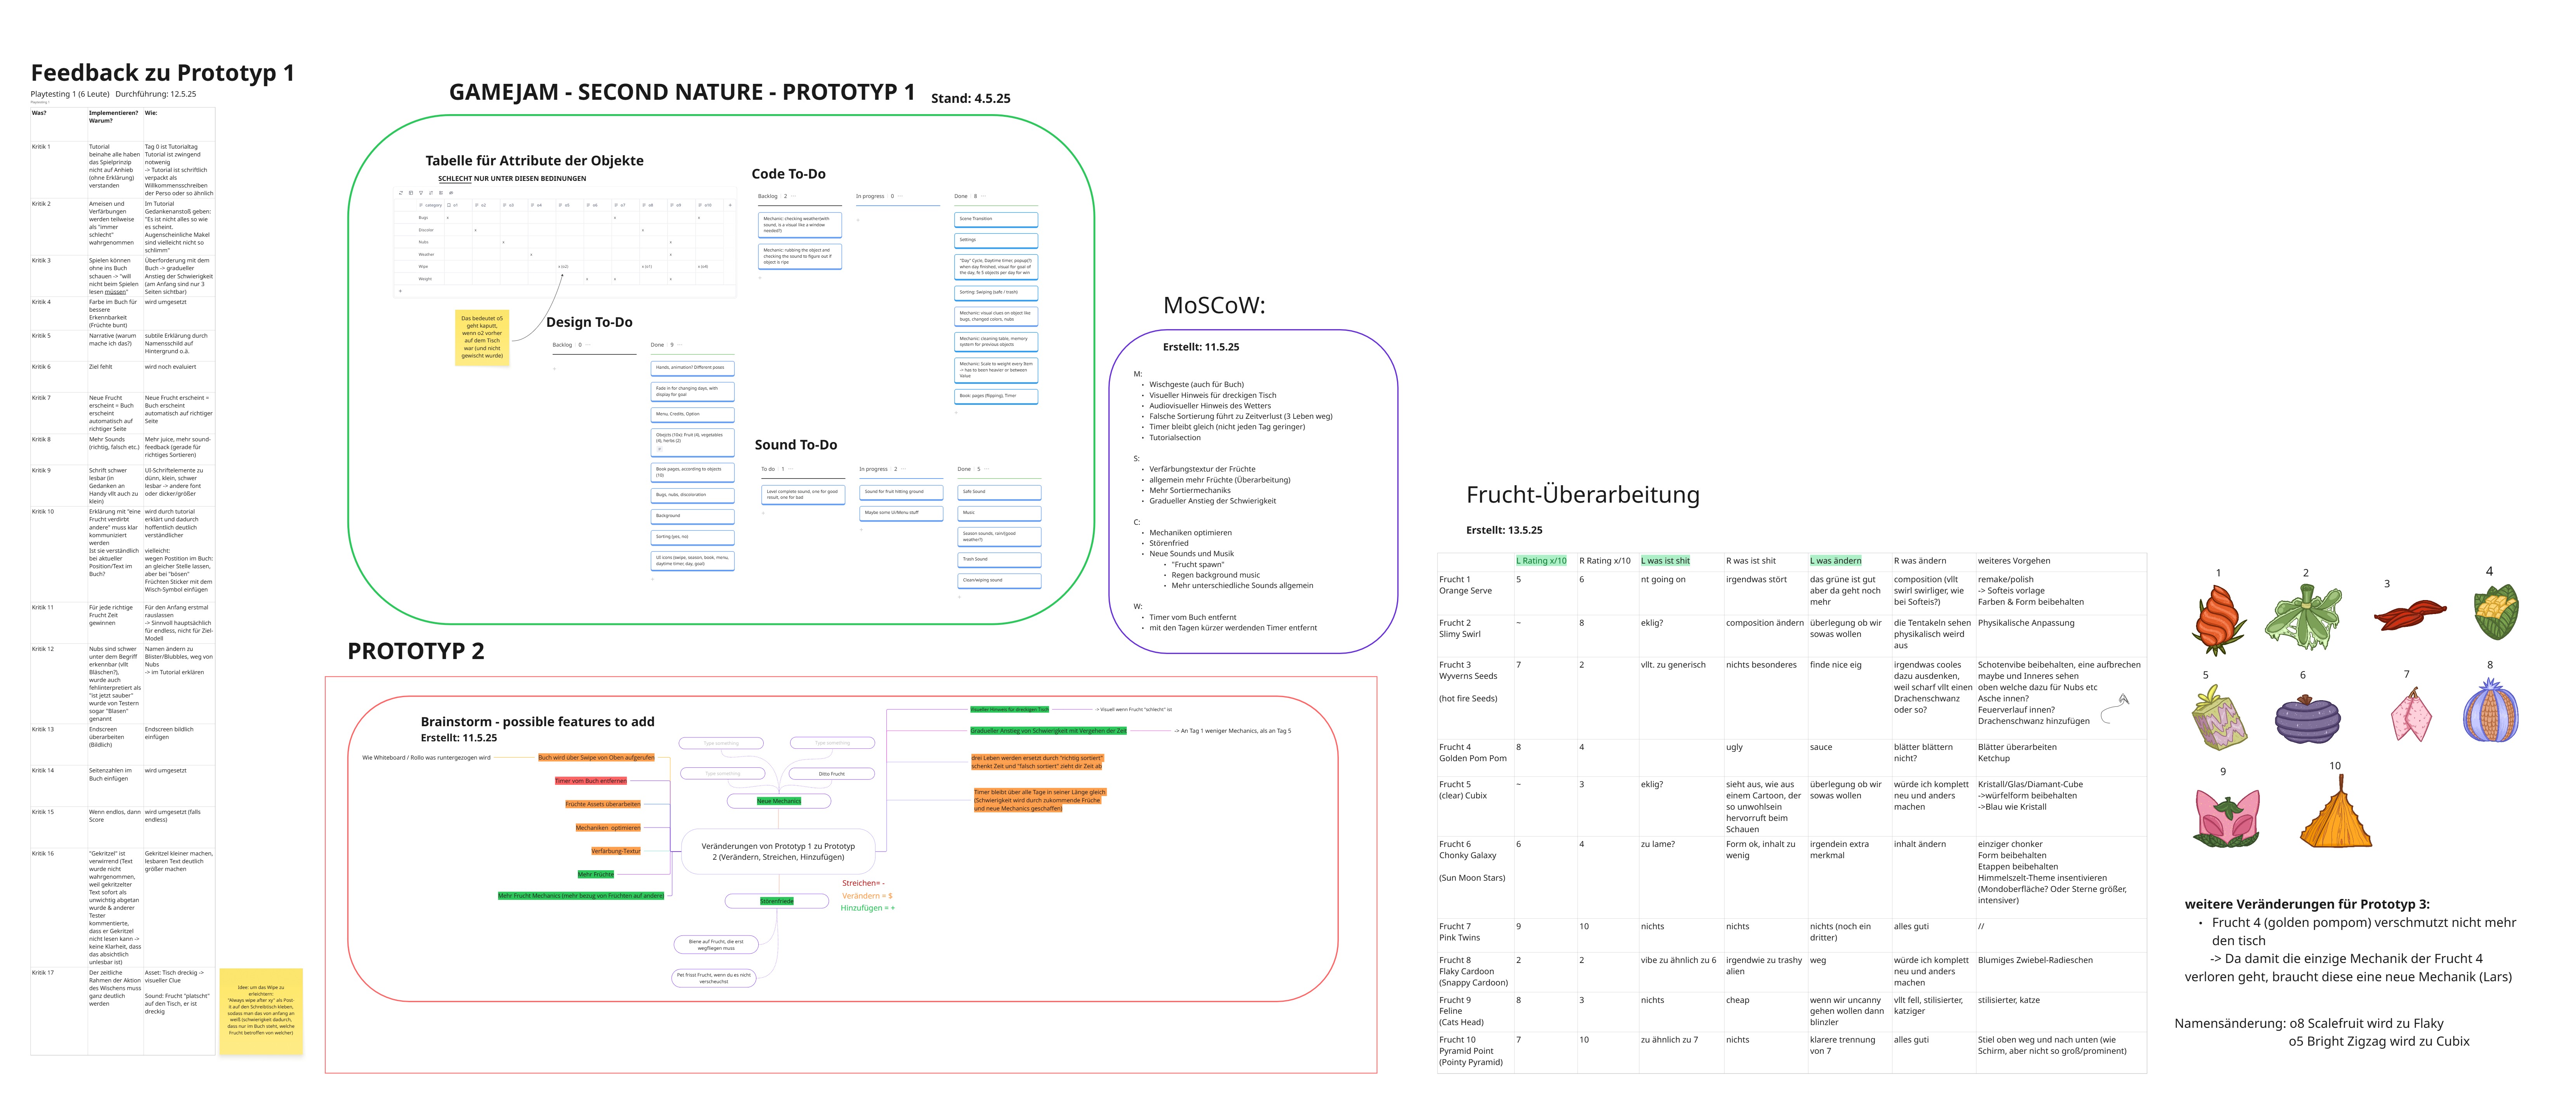The width and height of the screenshot is (2576, 1119).
Task: Click the orange 'Verfärbung-Textur' mind map node
Action: tap(616, 851)
